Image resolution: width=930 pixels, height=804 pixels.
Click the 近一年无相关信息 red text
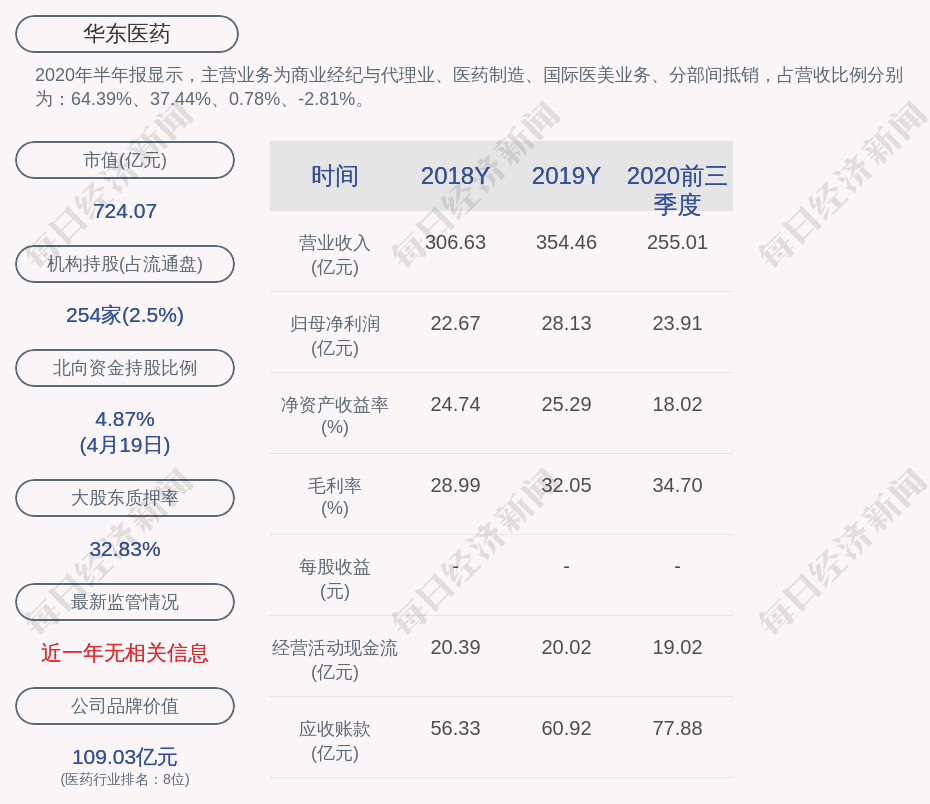[124, 652]
